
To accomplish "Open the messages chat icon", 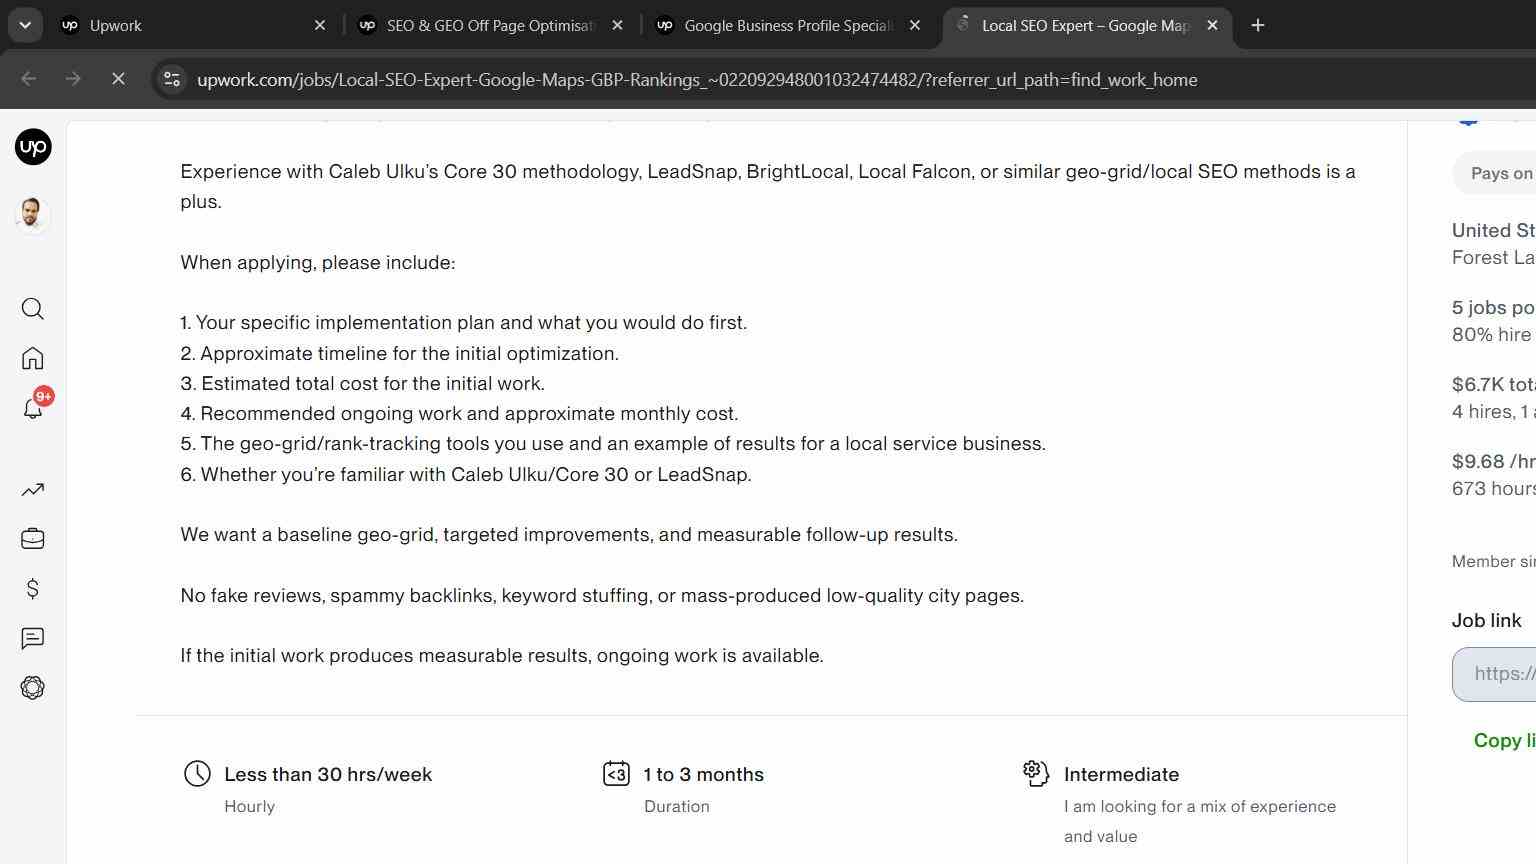I will click(33, 638).
